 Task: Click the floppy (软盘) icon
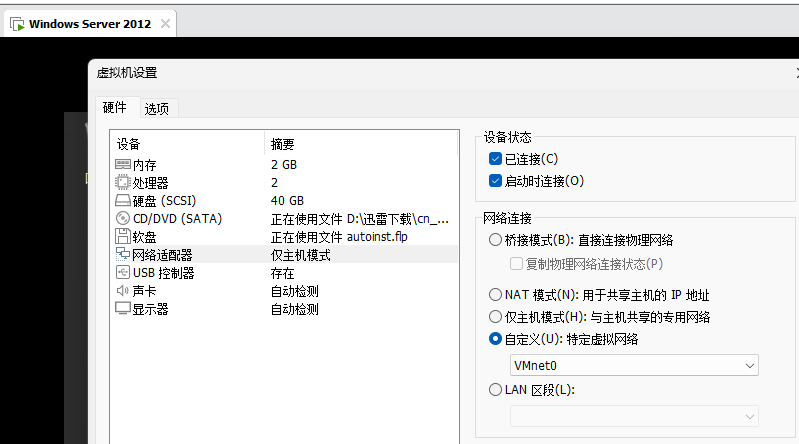pos(123,236)
